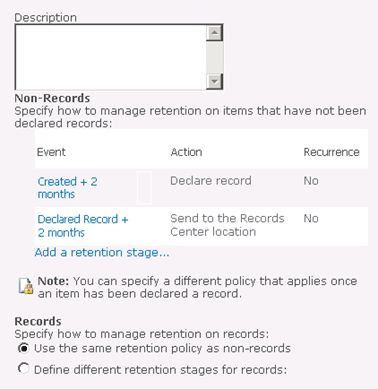
Task: Click the Event column header
Action: [51, 152]
